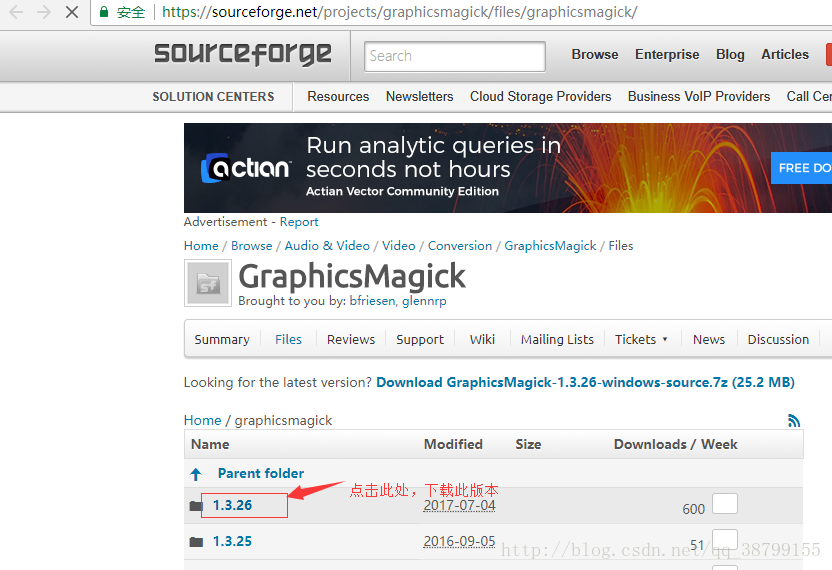832x570 pixels.
Task: Click the SourceForge logo
Action: [243, 54]
